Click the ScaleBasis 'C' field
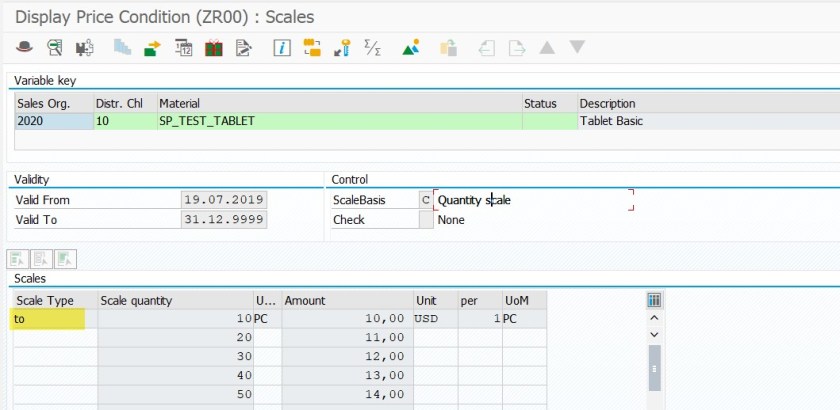840x410 pixels. coord(426,199)
